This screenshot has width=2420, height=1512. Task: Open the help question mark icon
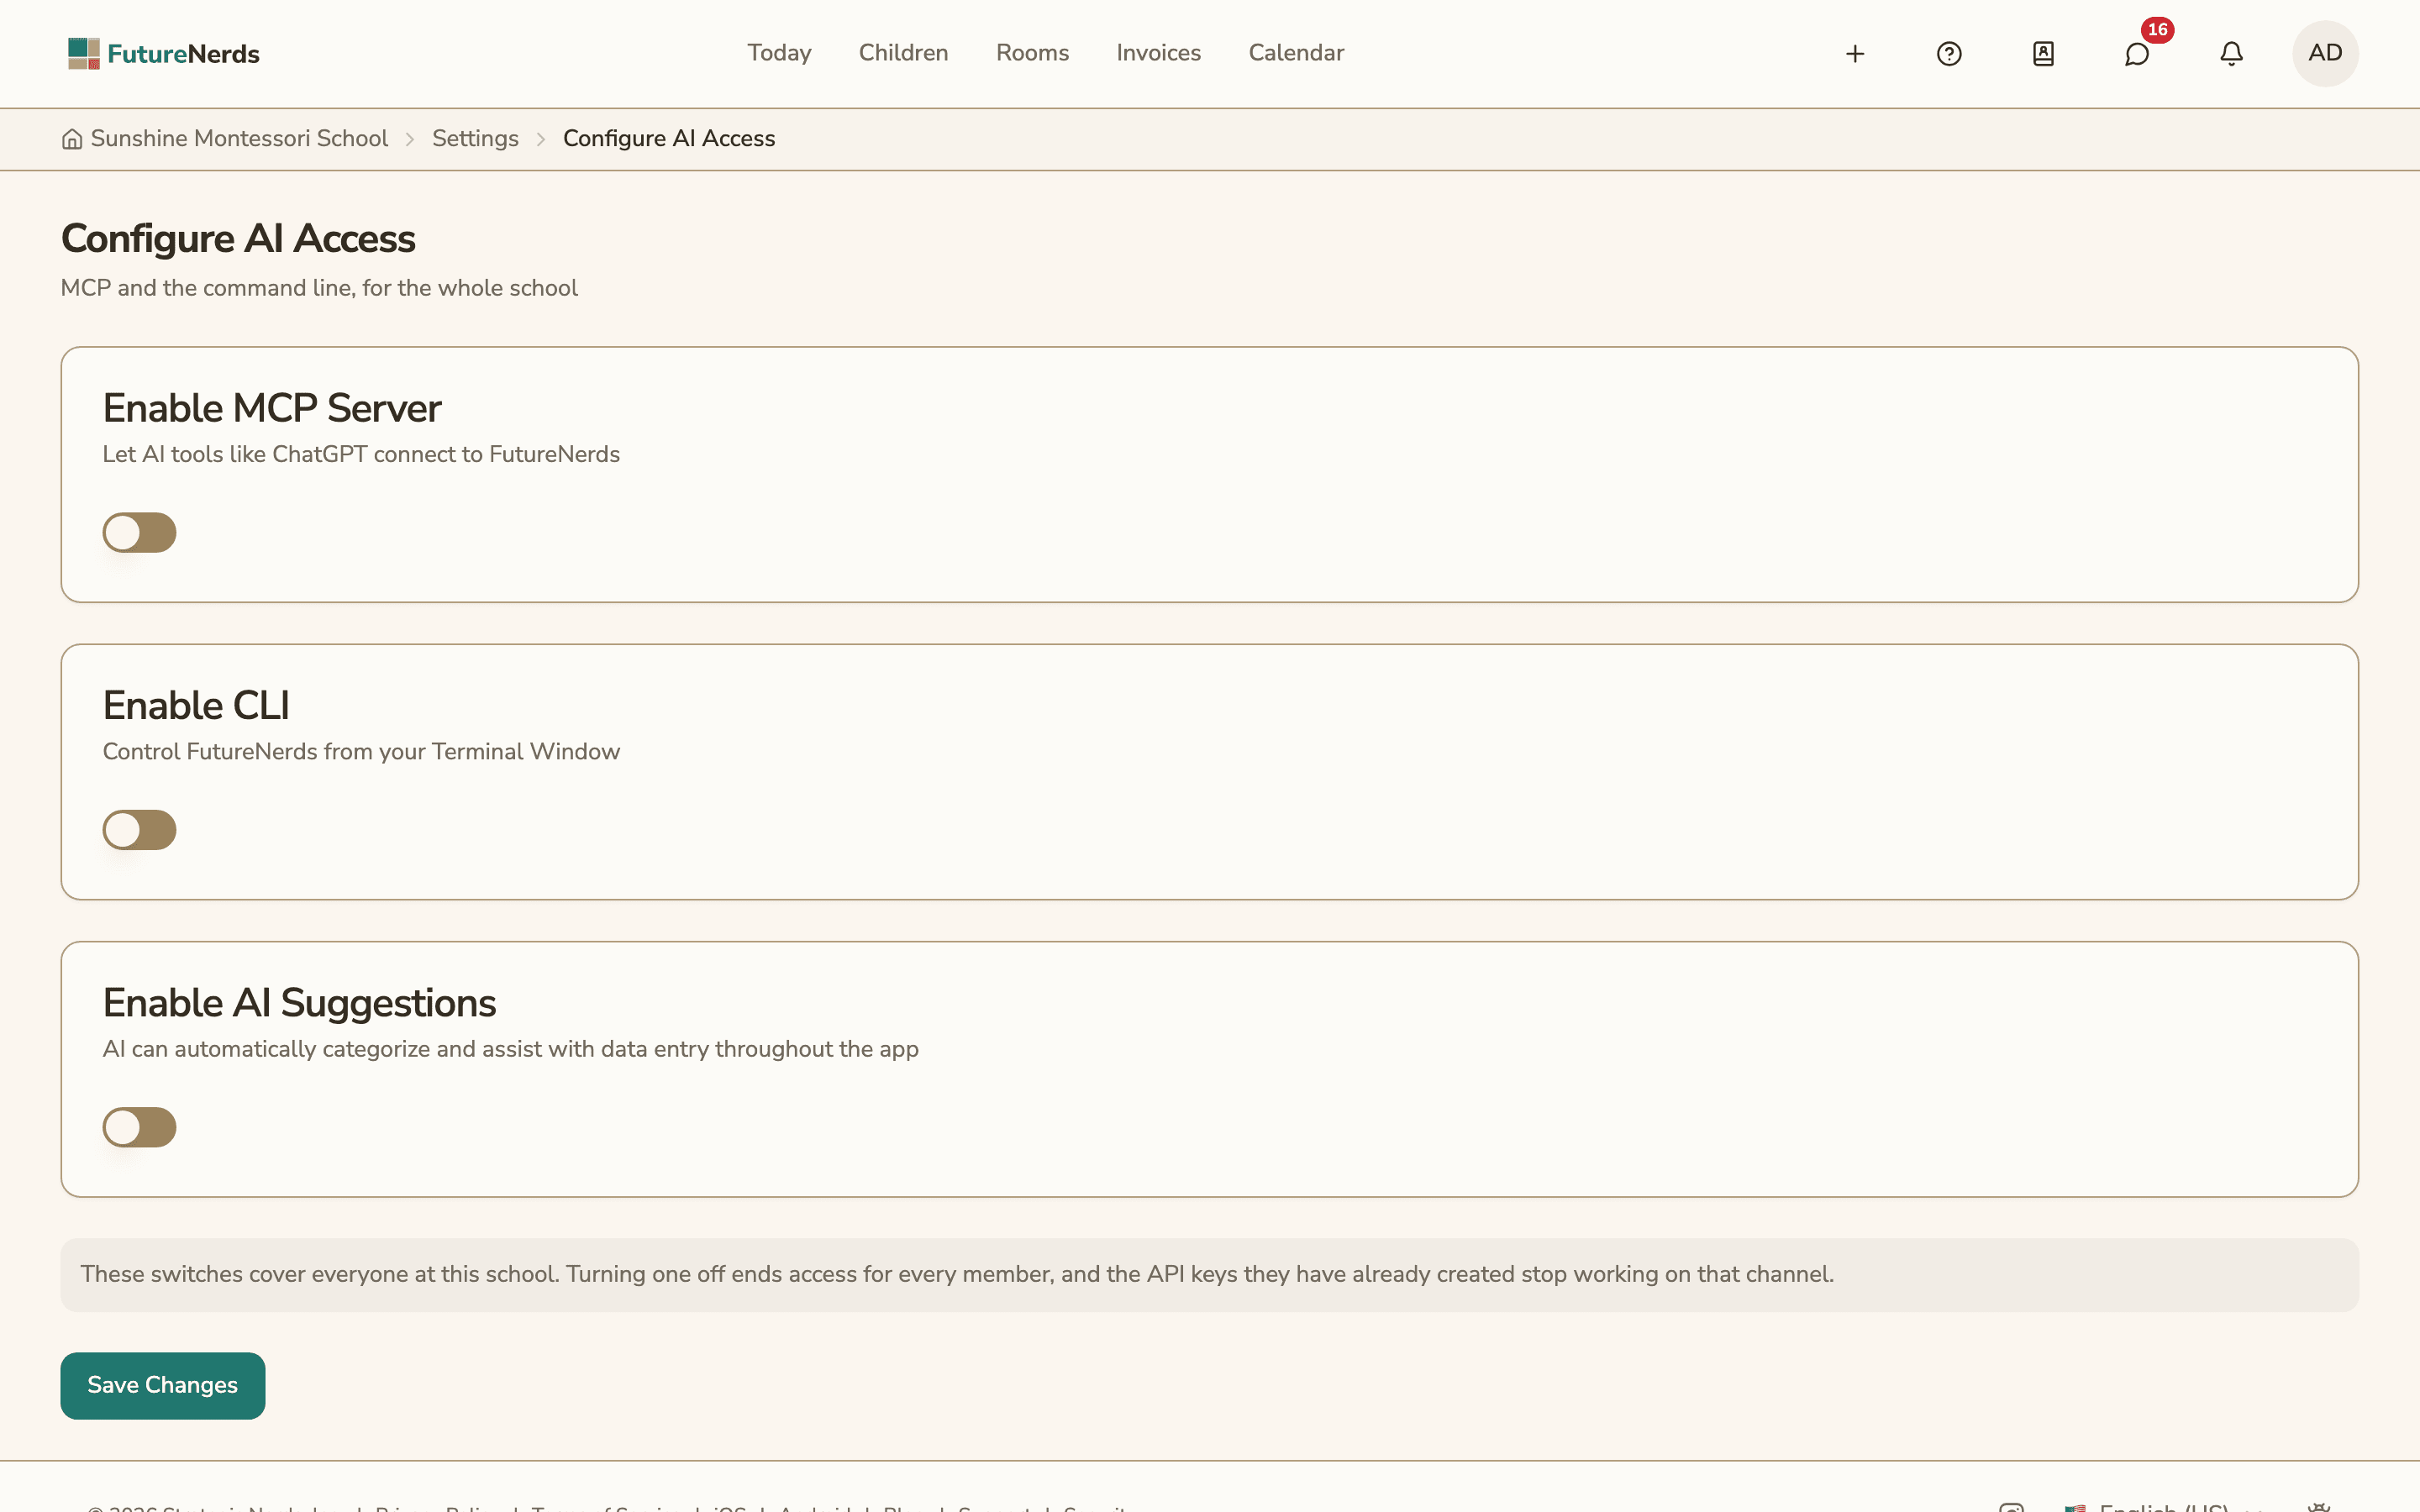[1949, 54]
